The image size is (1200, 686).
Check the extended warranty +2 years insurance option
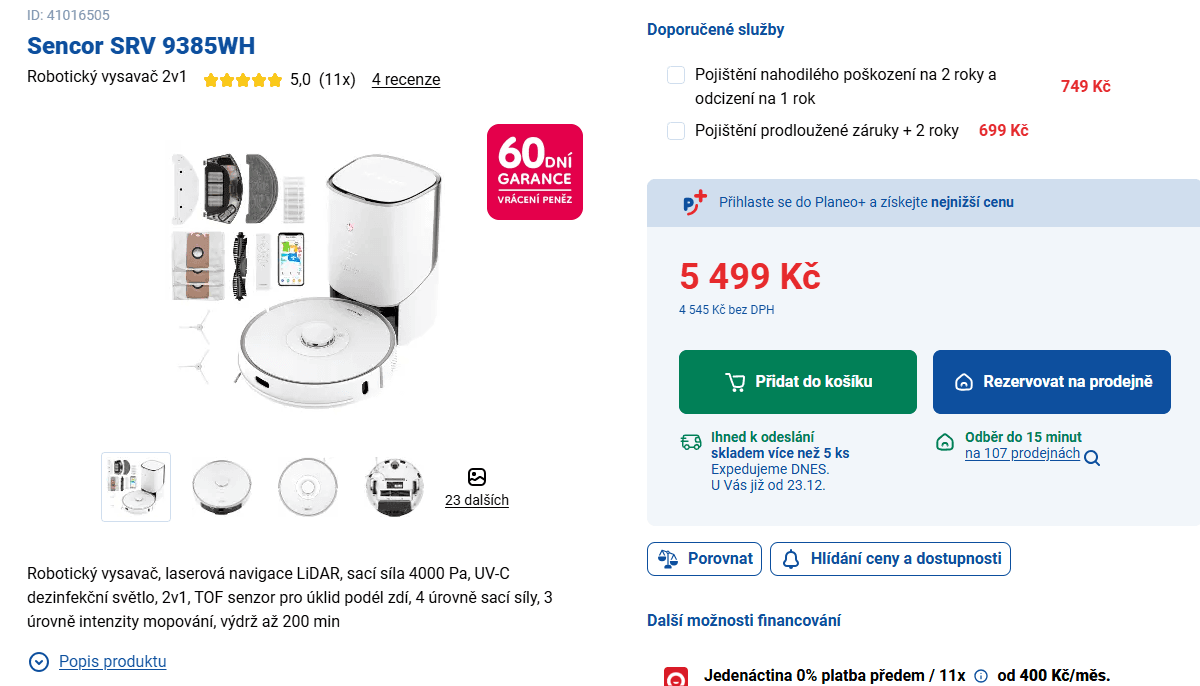(676, 130)
